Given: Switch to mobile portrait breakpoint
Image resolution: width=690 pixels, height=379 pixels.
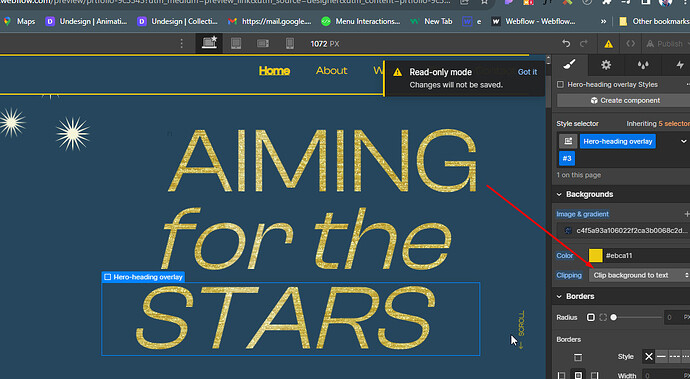Looking at the screenshot, I should [x=290, y=44].
